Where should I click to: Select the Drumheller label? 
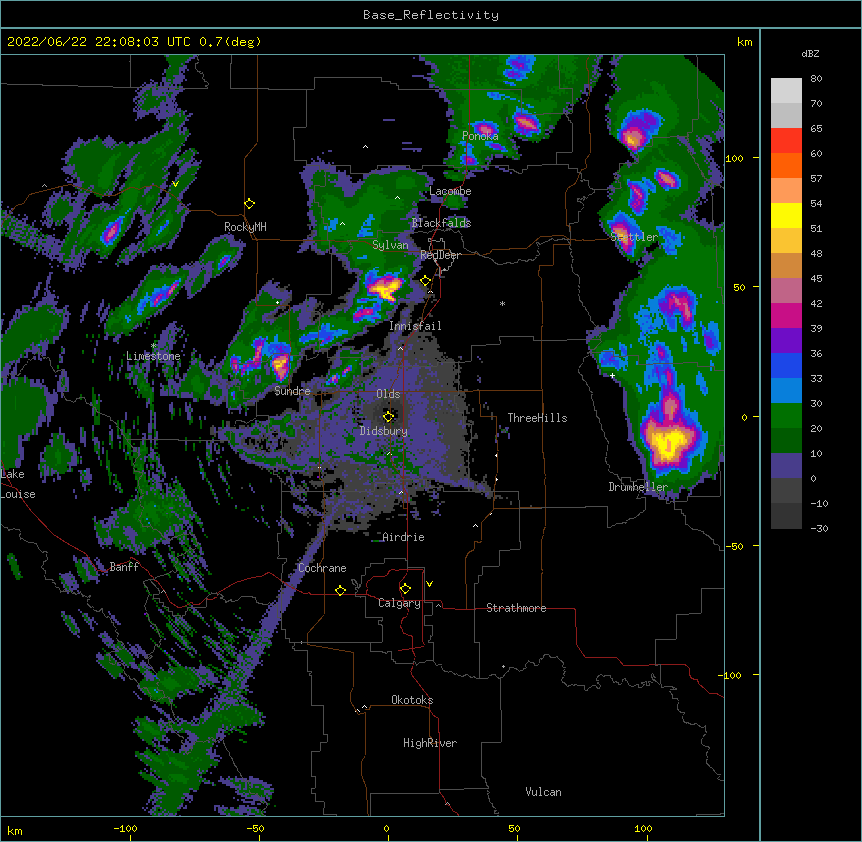638,487
